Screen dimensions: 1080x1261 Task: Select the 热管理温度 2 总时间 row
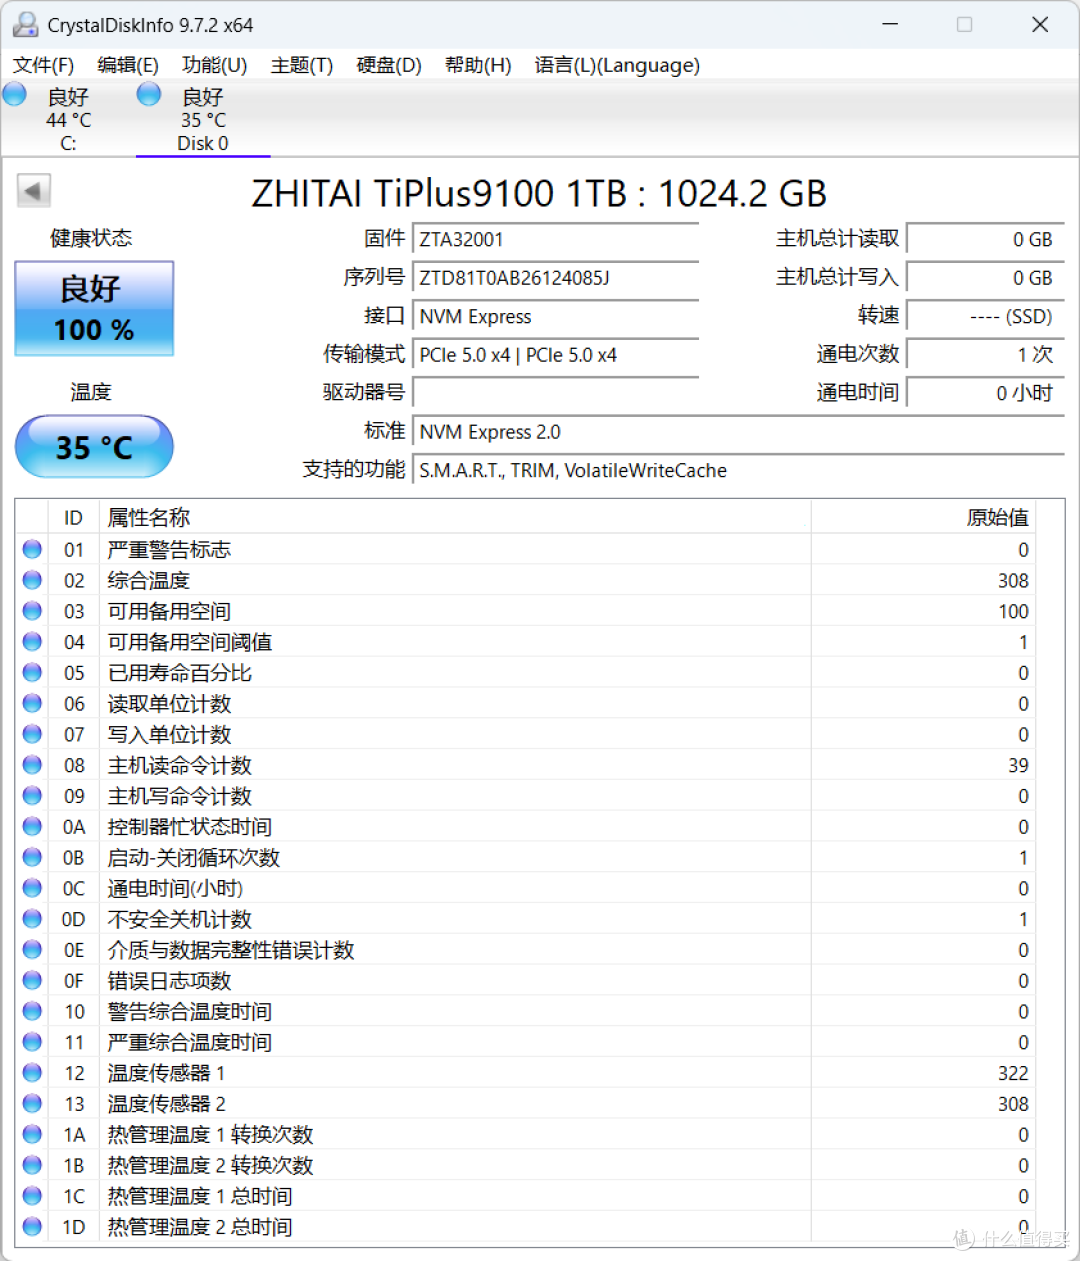coord(526,1226)
